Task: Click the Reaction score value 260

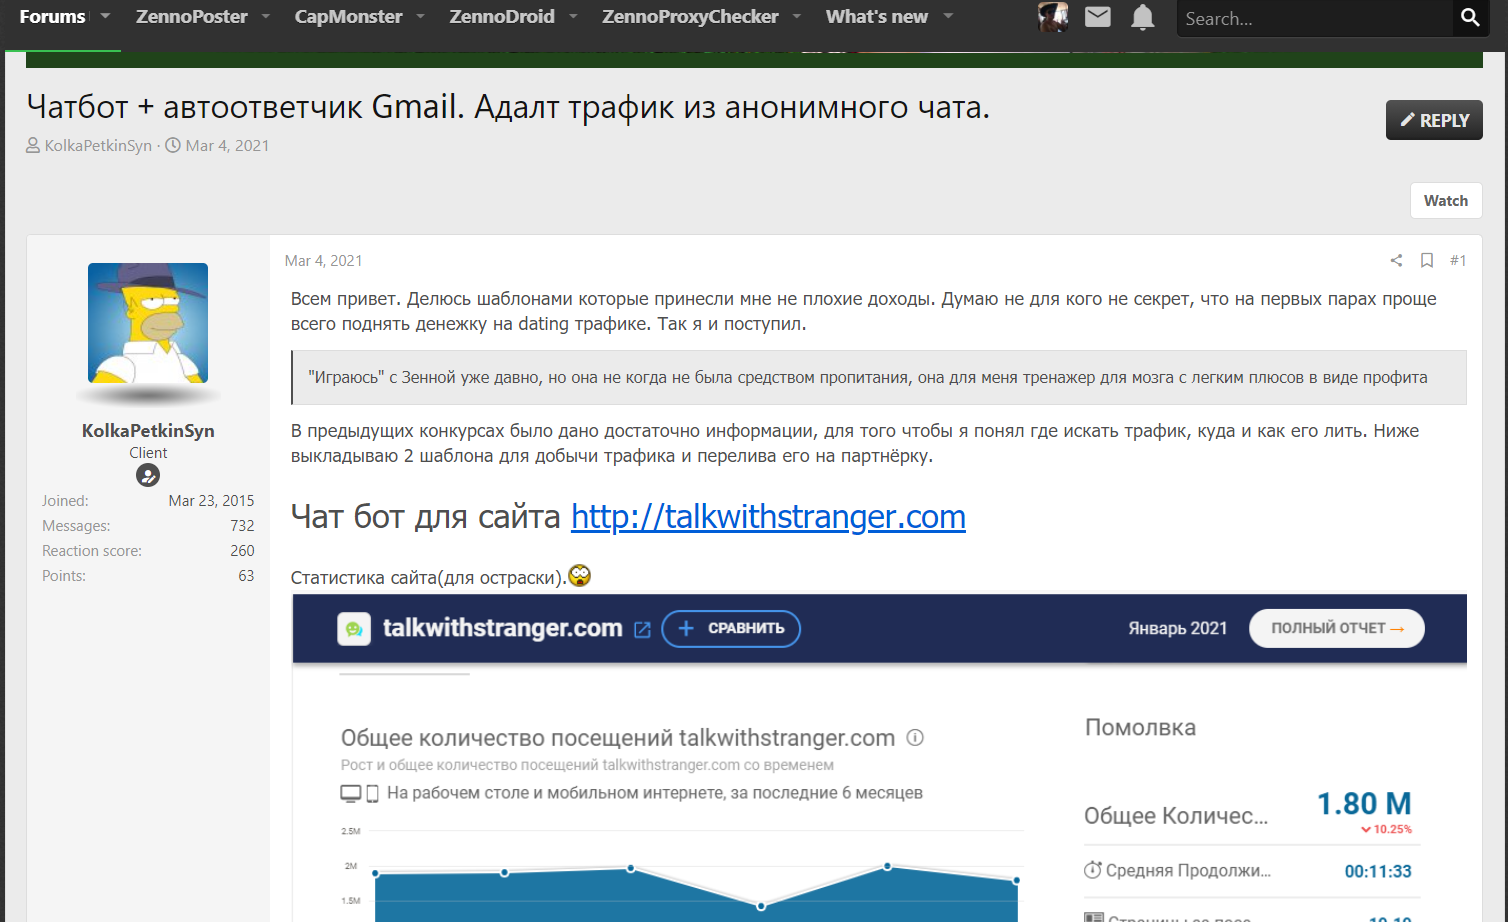Action: point(242,551)
